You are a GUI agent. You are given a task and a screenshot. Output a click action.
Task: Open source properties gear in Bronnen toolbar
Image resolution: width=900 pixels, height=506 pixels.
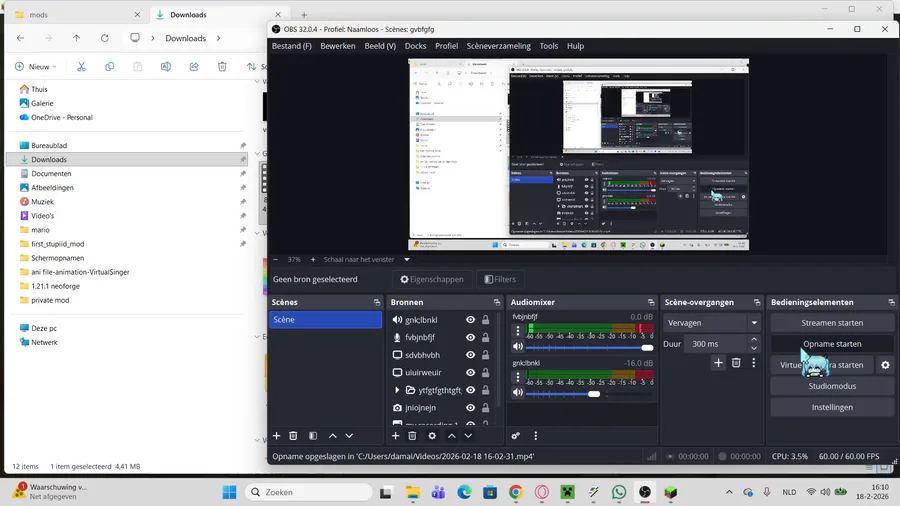click(x=432, y=436)
